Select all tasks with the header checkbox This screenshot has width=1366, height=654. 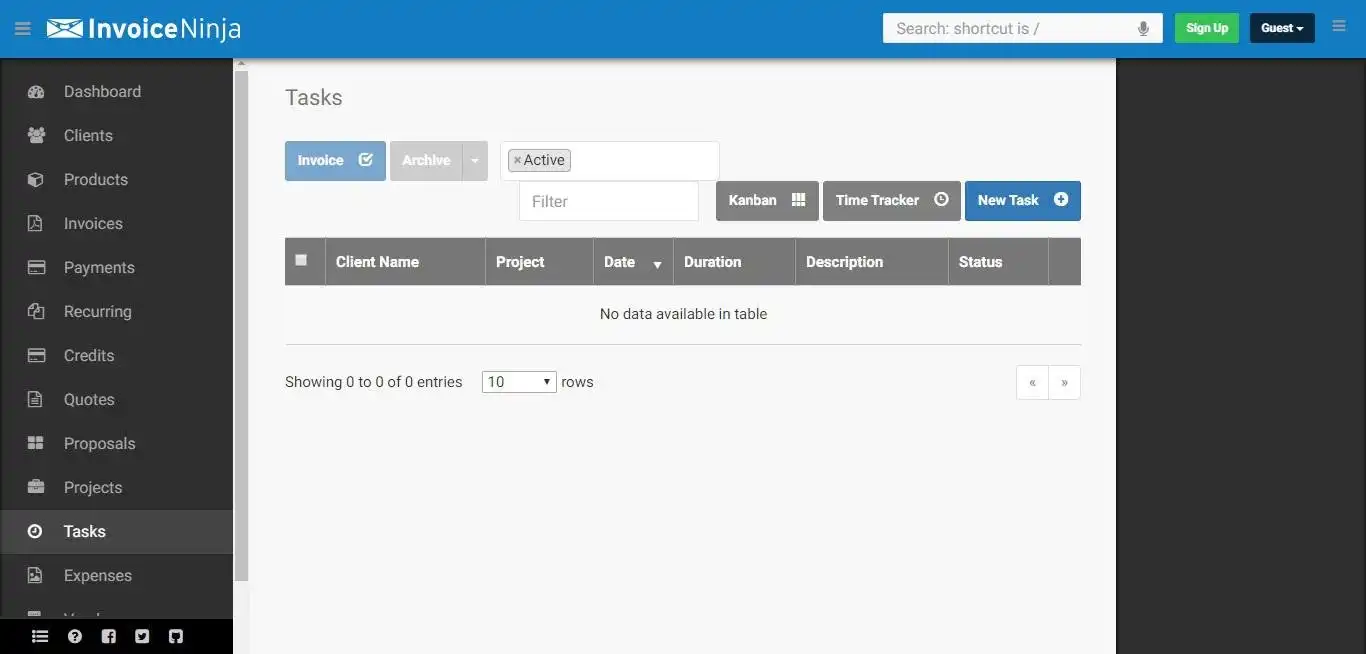point(302,260)
